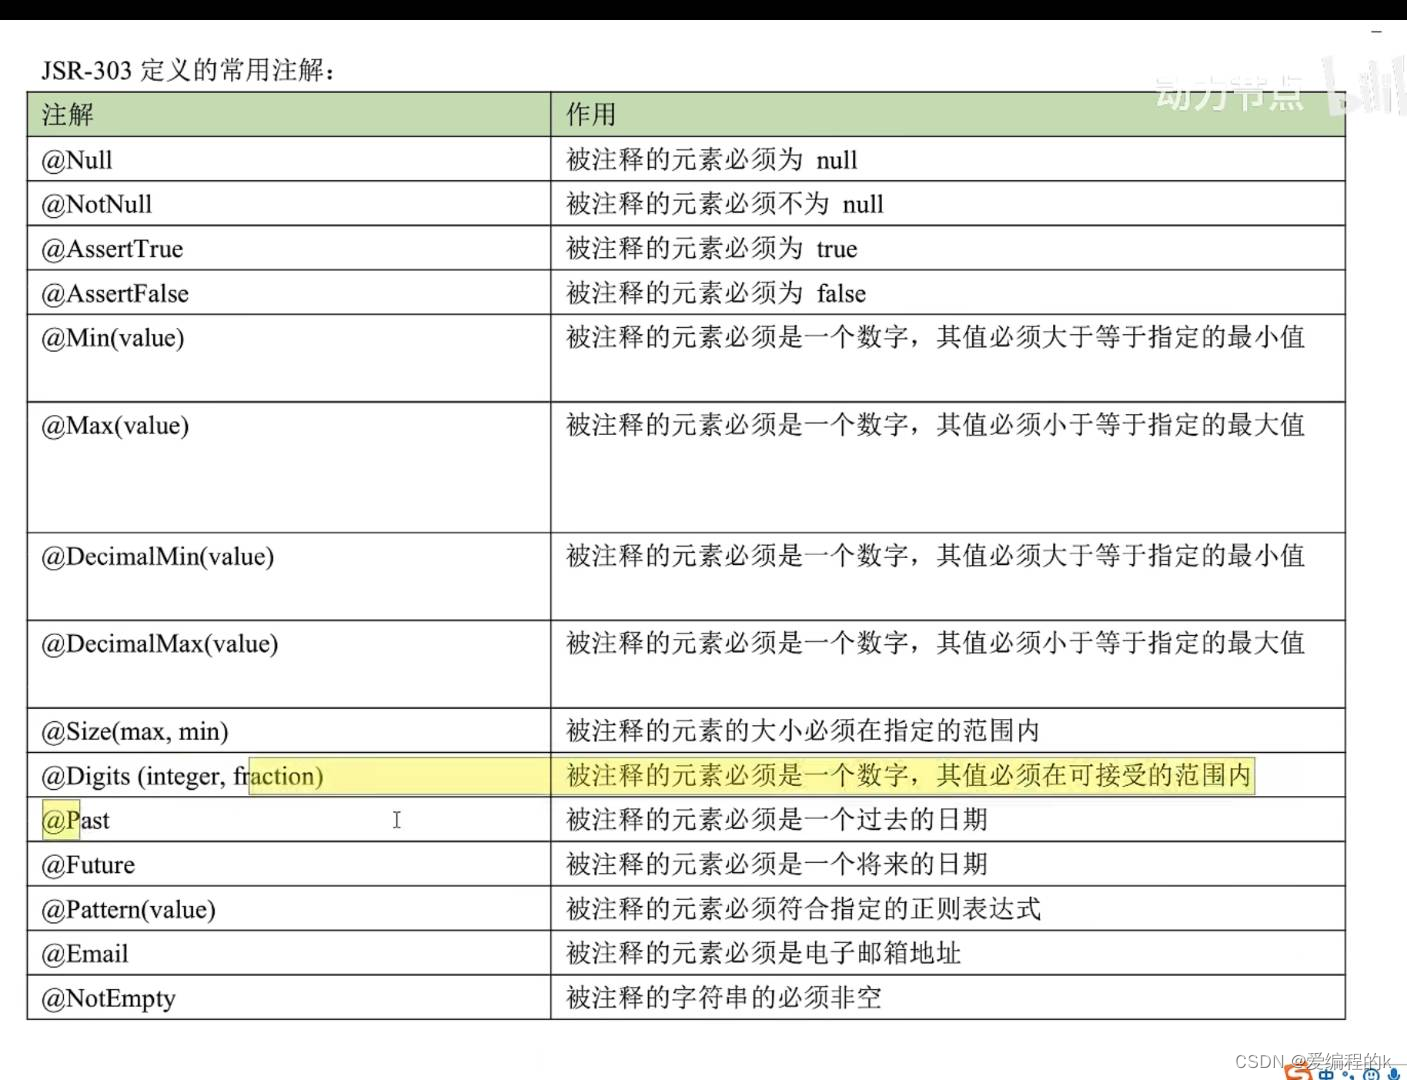Viewport: 1407px width, 1080px height.
Task: Click '被注释的元素的大小必须在指定的范围内' text
Action: pyautogui.click(x=803, y=731)
